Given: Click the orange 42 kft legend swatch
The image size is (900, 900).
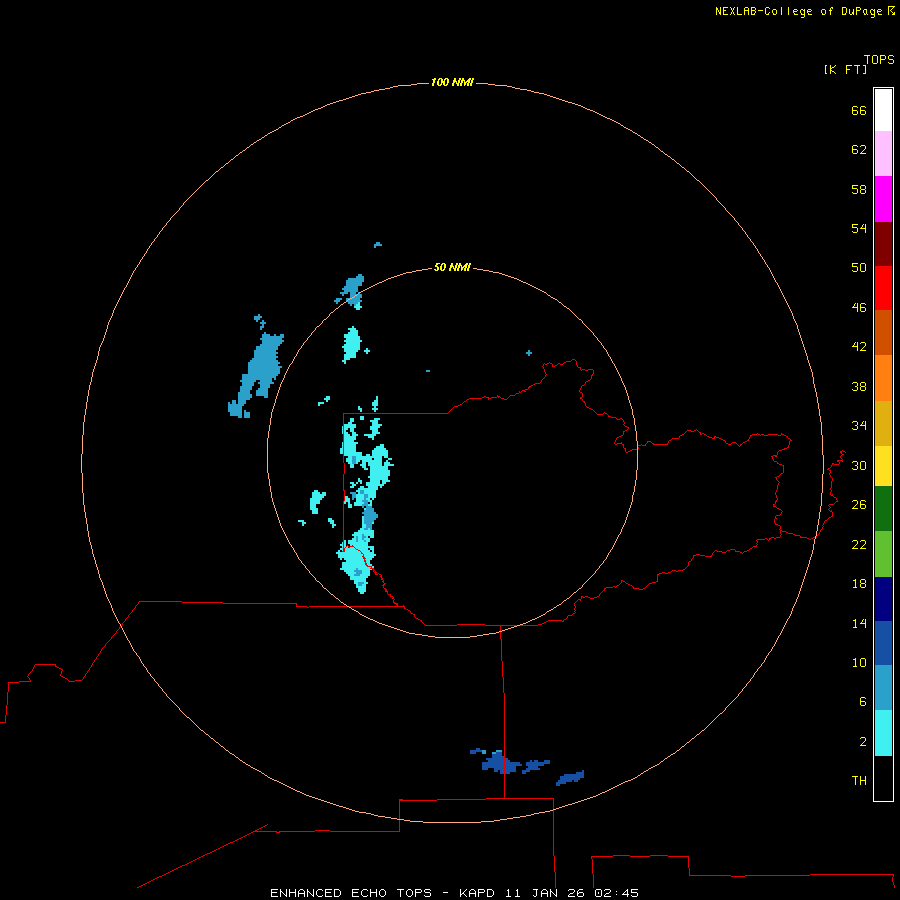Looking at the screenshot, I should (x=883, y=378).
